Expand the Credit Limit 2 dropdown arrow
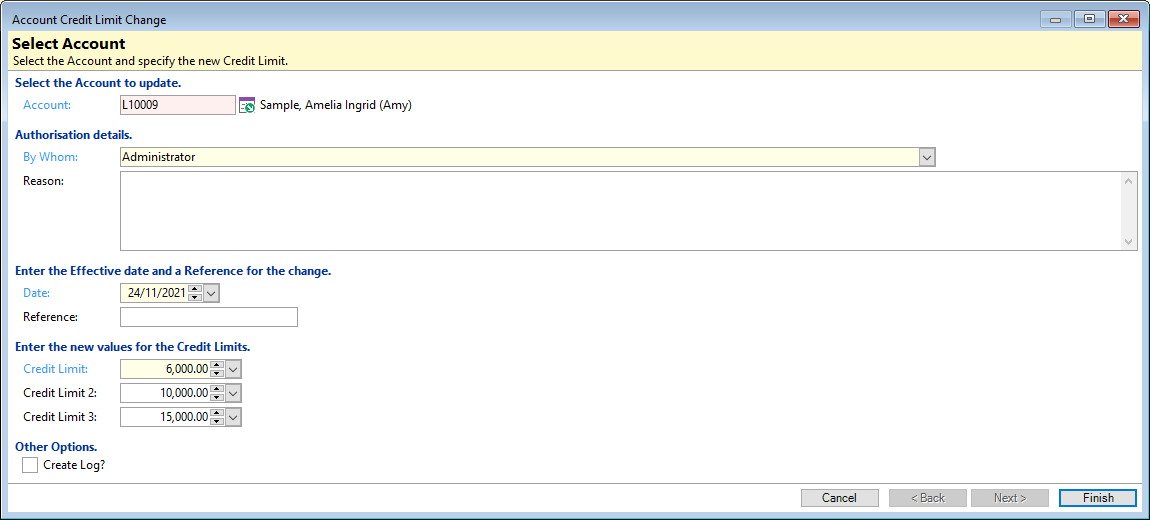The width and height of the screenshot is (1150, 520). click(x=233, y=393)
